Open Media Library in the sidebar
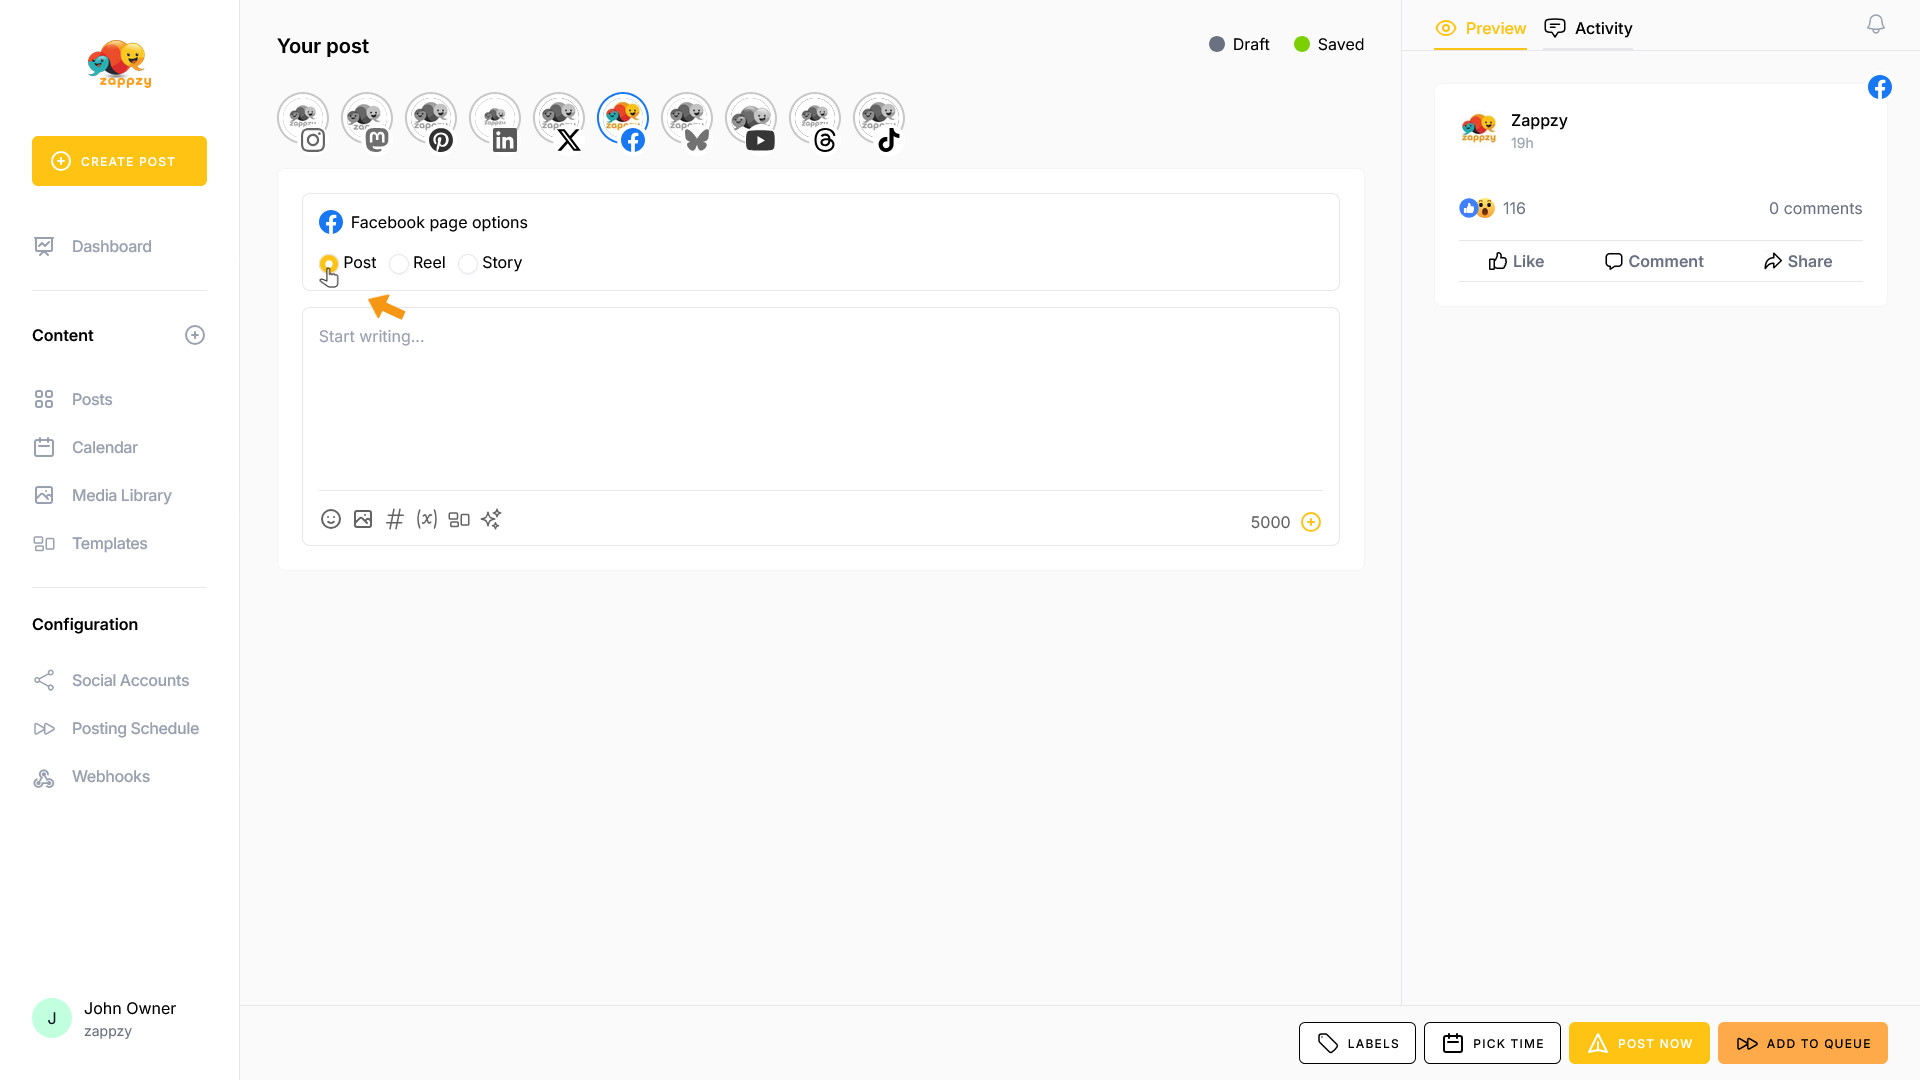 tap(121, 495)
